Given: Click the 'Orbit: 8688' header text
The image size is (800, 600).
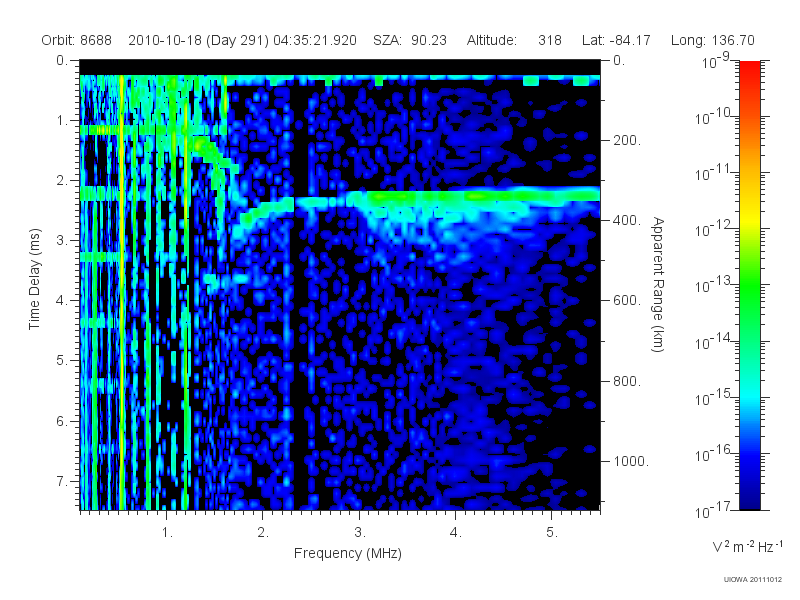Looking at the screenshot, I should [x=76, y=40].
